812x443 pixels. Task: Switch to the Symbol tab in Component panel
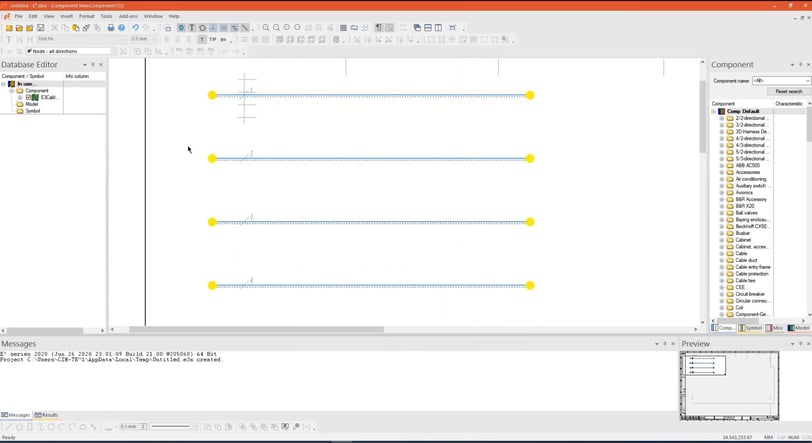click(x=750, y=328)
